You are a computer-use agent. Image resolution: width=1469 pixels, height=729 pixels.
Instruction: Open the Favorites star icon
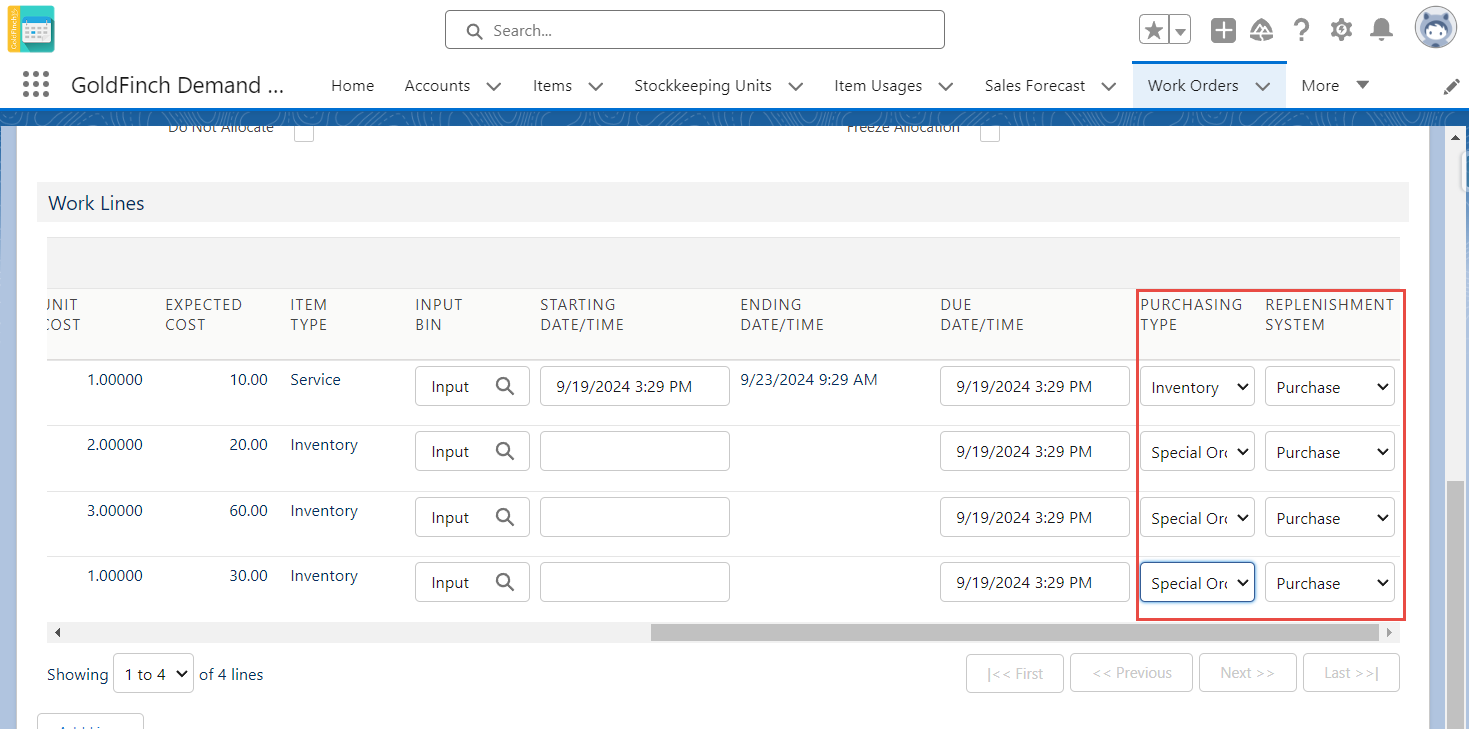1154,30
